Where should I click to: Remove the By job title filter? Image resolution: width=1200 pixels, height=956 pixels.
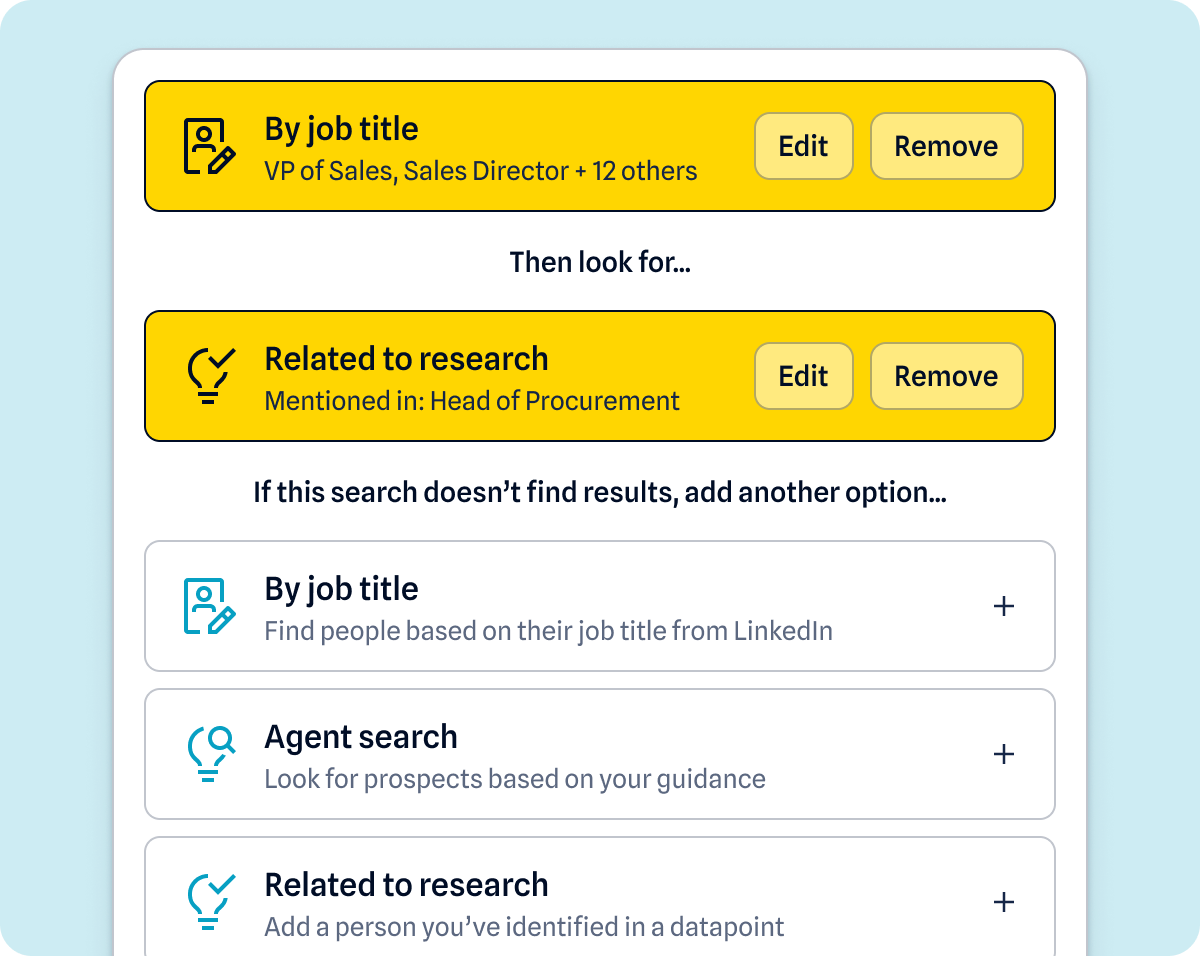[946, 146]
